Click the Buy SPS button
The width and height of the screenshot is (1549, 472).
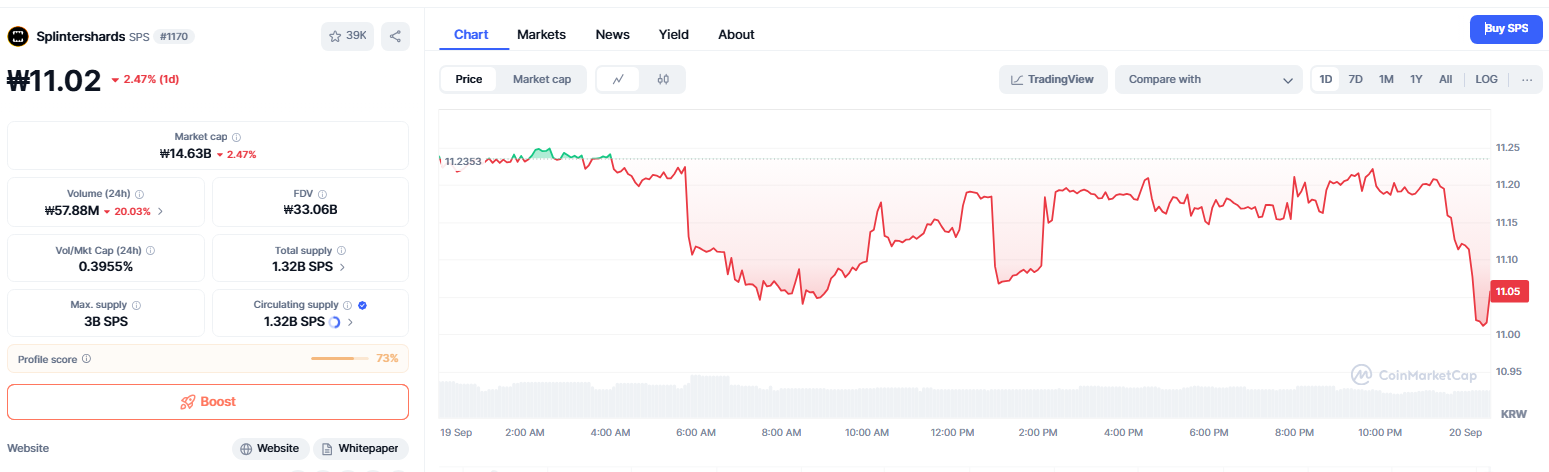tap(1506, 29)
